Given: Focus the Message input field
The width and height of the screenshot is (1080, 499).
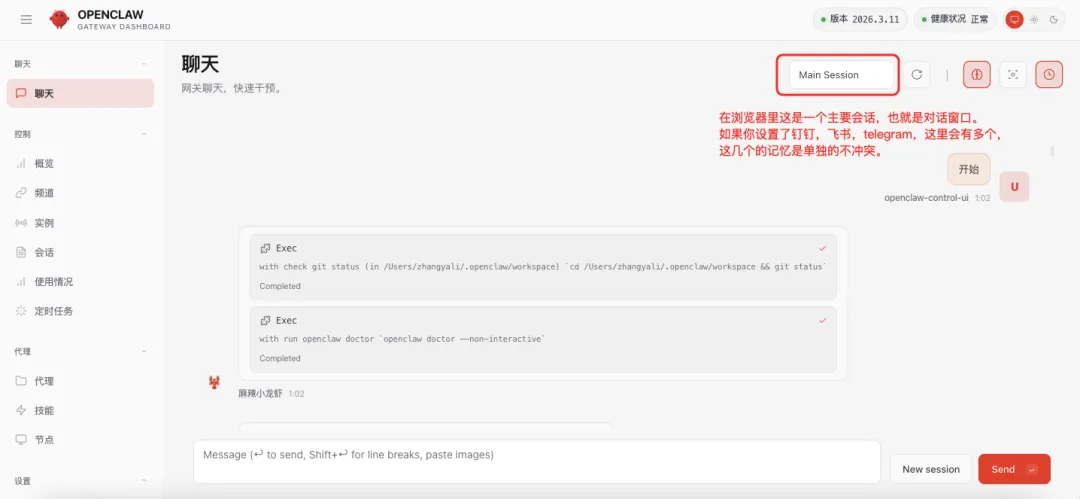Looking at the screenshot, I should 537,462.
